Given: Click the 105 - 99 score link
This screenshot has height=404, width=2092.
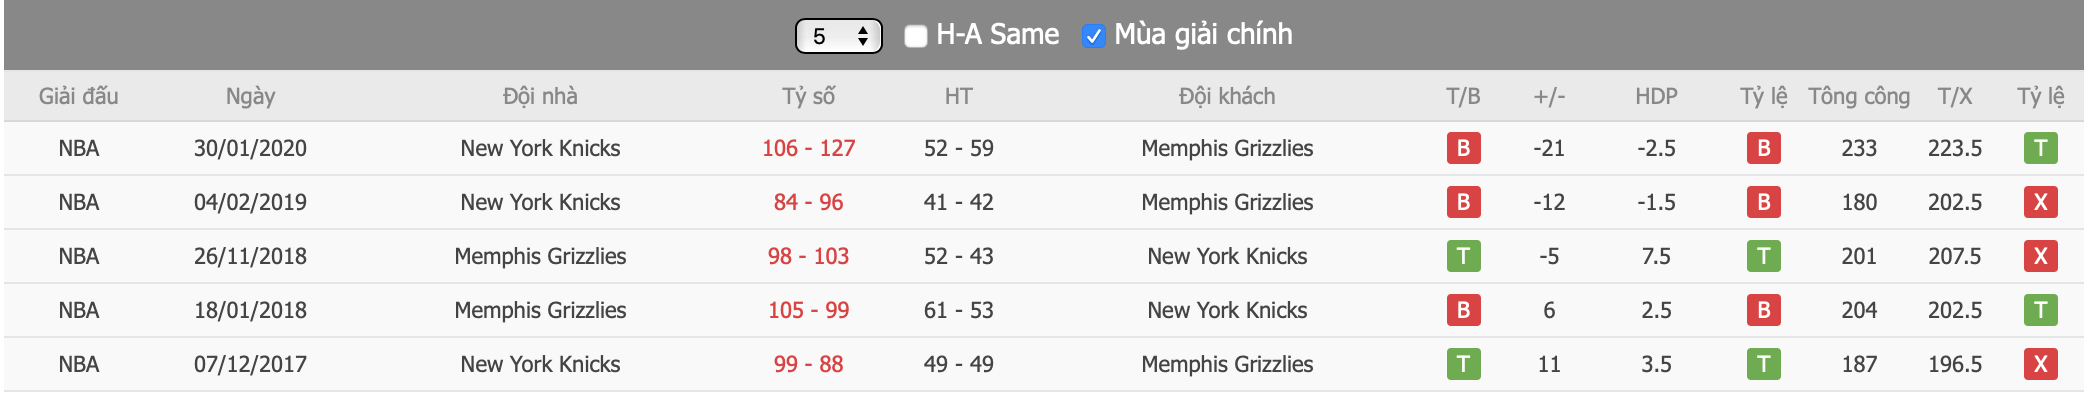Looking at the screenshot, I should pyautogui.click(x=808, y=310).
